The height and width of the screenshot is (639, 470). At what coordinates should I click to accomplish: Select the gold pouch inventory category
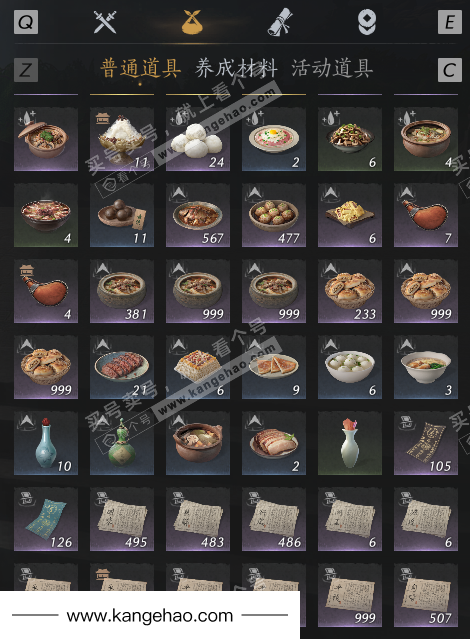click(192, 22)
